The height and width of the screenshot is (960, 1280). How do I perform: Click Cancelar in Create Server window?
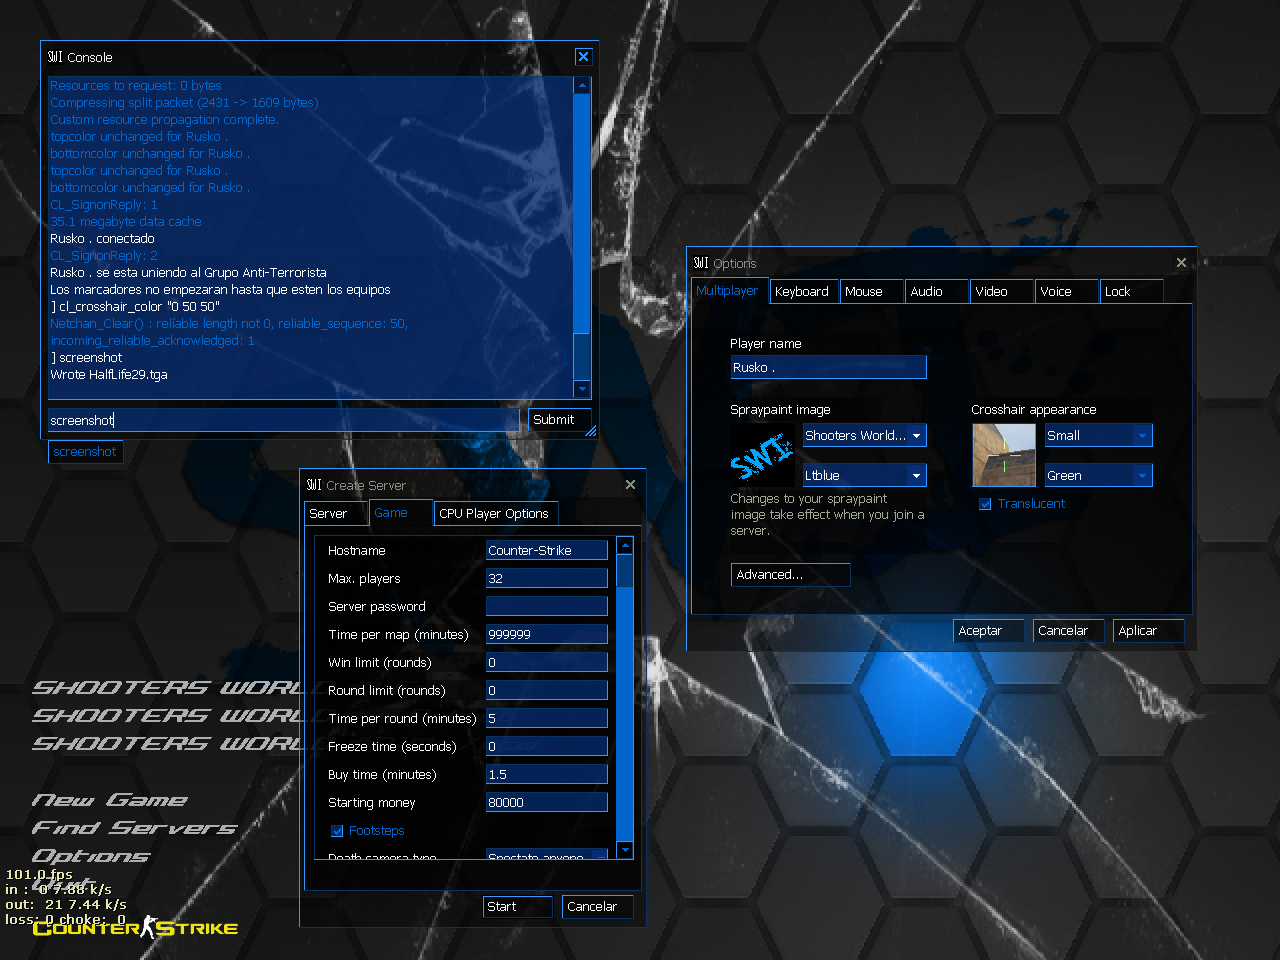[x=597, y=907]
